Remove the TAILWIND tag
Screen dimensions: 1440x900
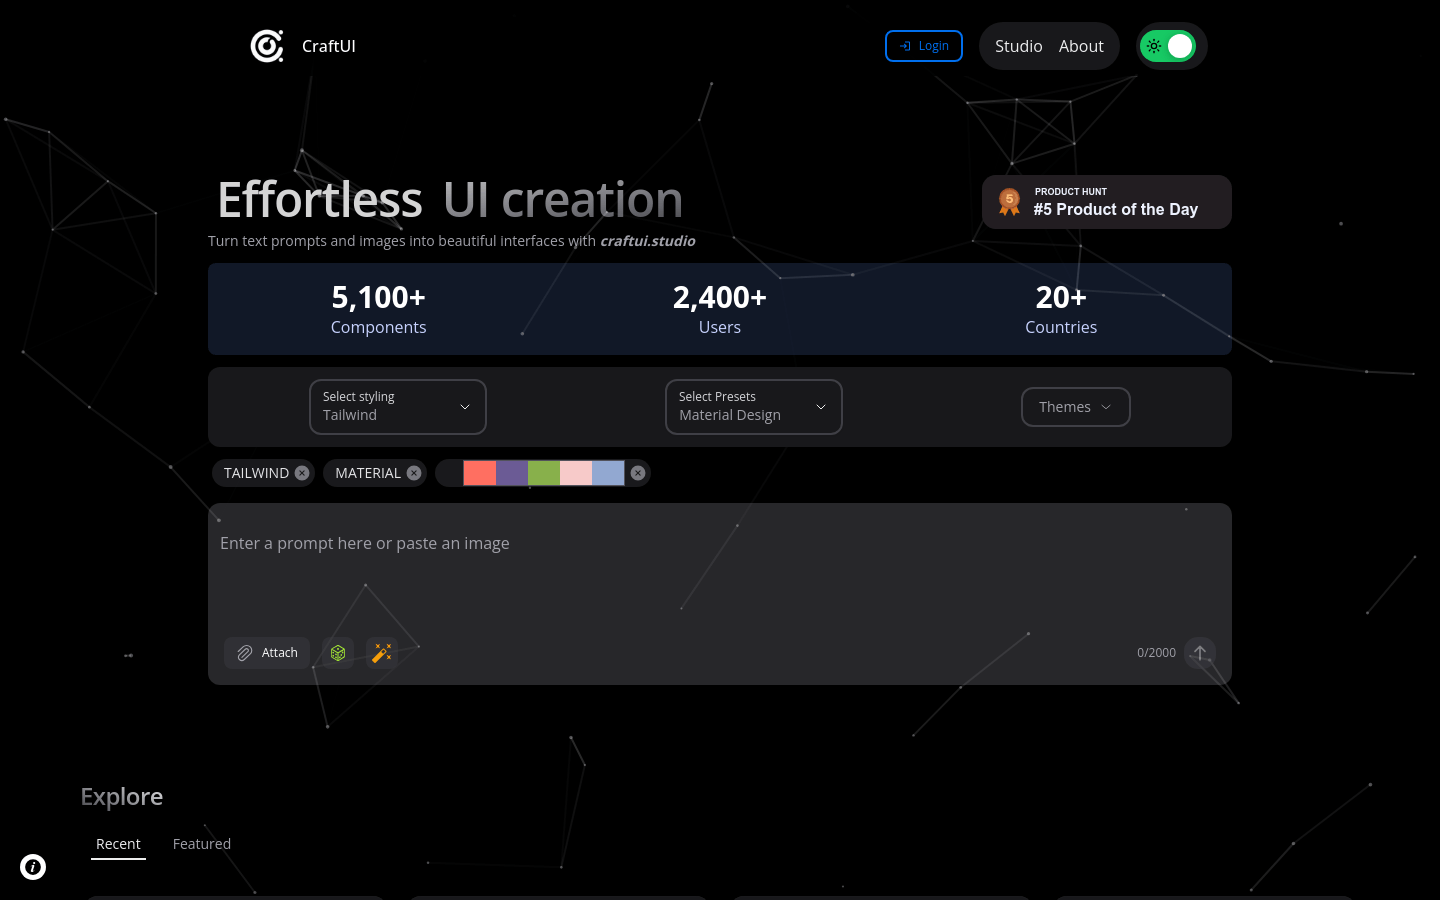click(302, 473)
